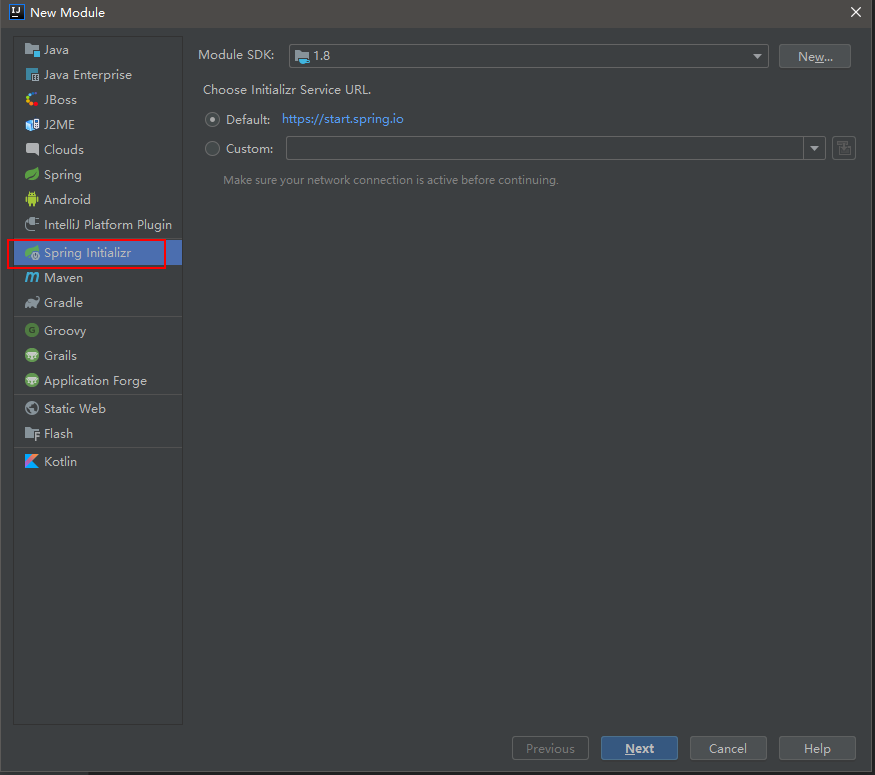Screen dimensions: 875x775
Task: Choose "IntelliJ Platform Plugin" label
Action: pos(108,225)
